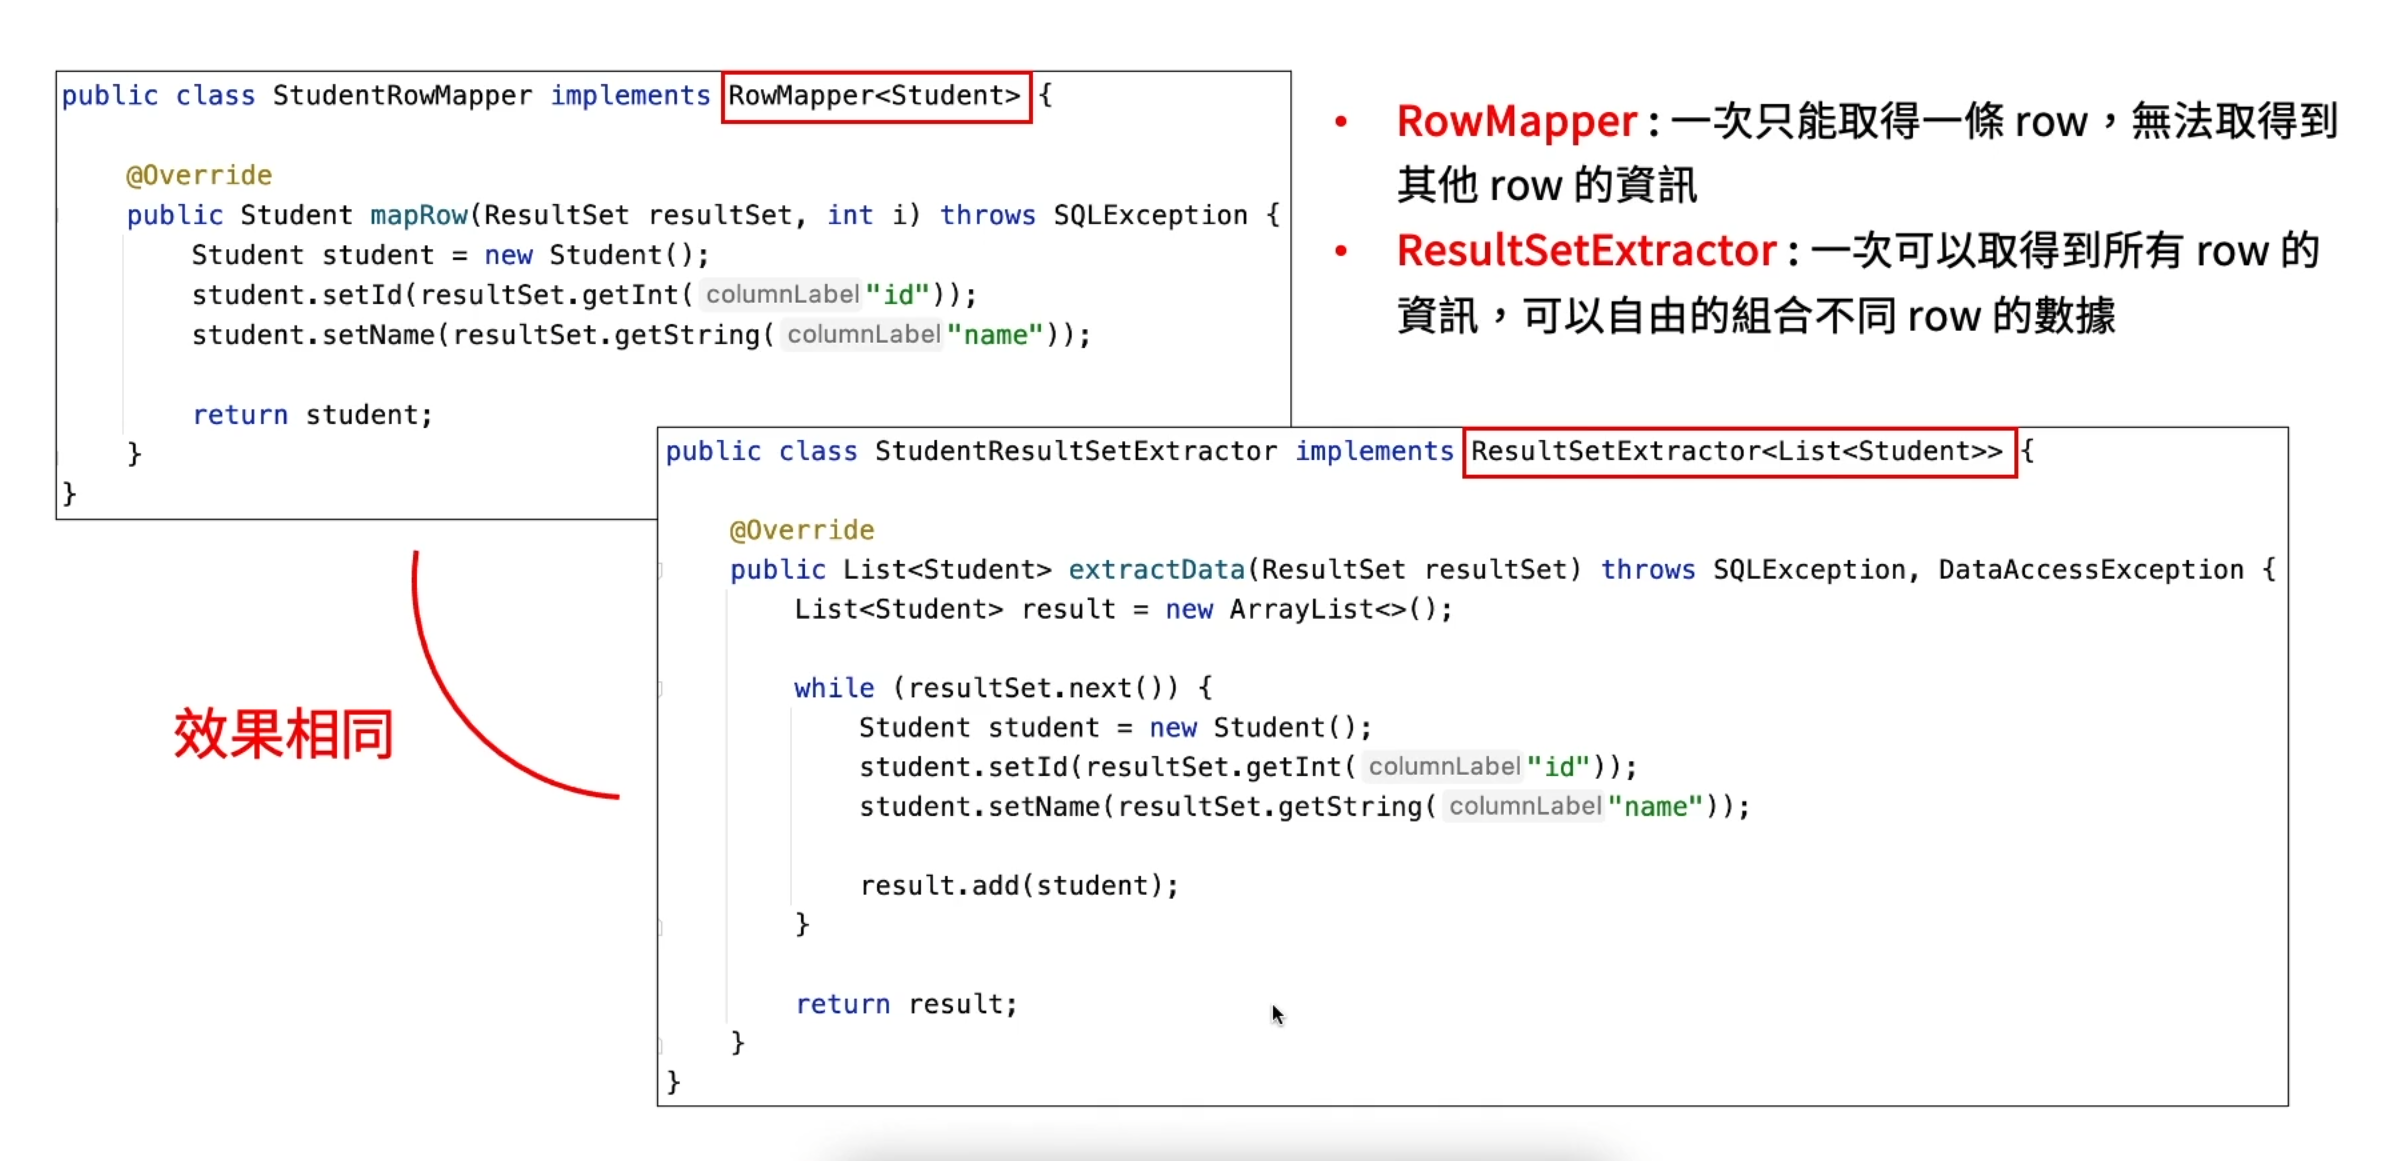This screenshot has width=2404, height=1161.
Task: Click the red ResultSetExtractor bullet heading
Action: (1587, 251)
